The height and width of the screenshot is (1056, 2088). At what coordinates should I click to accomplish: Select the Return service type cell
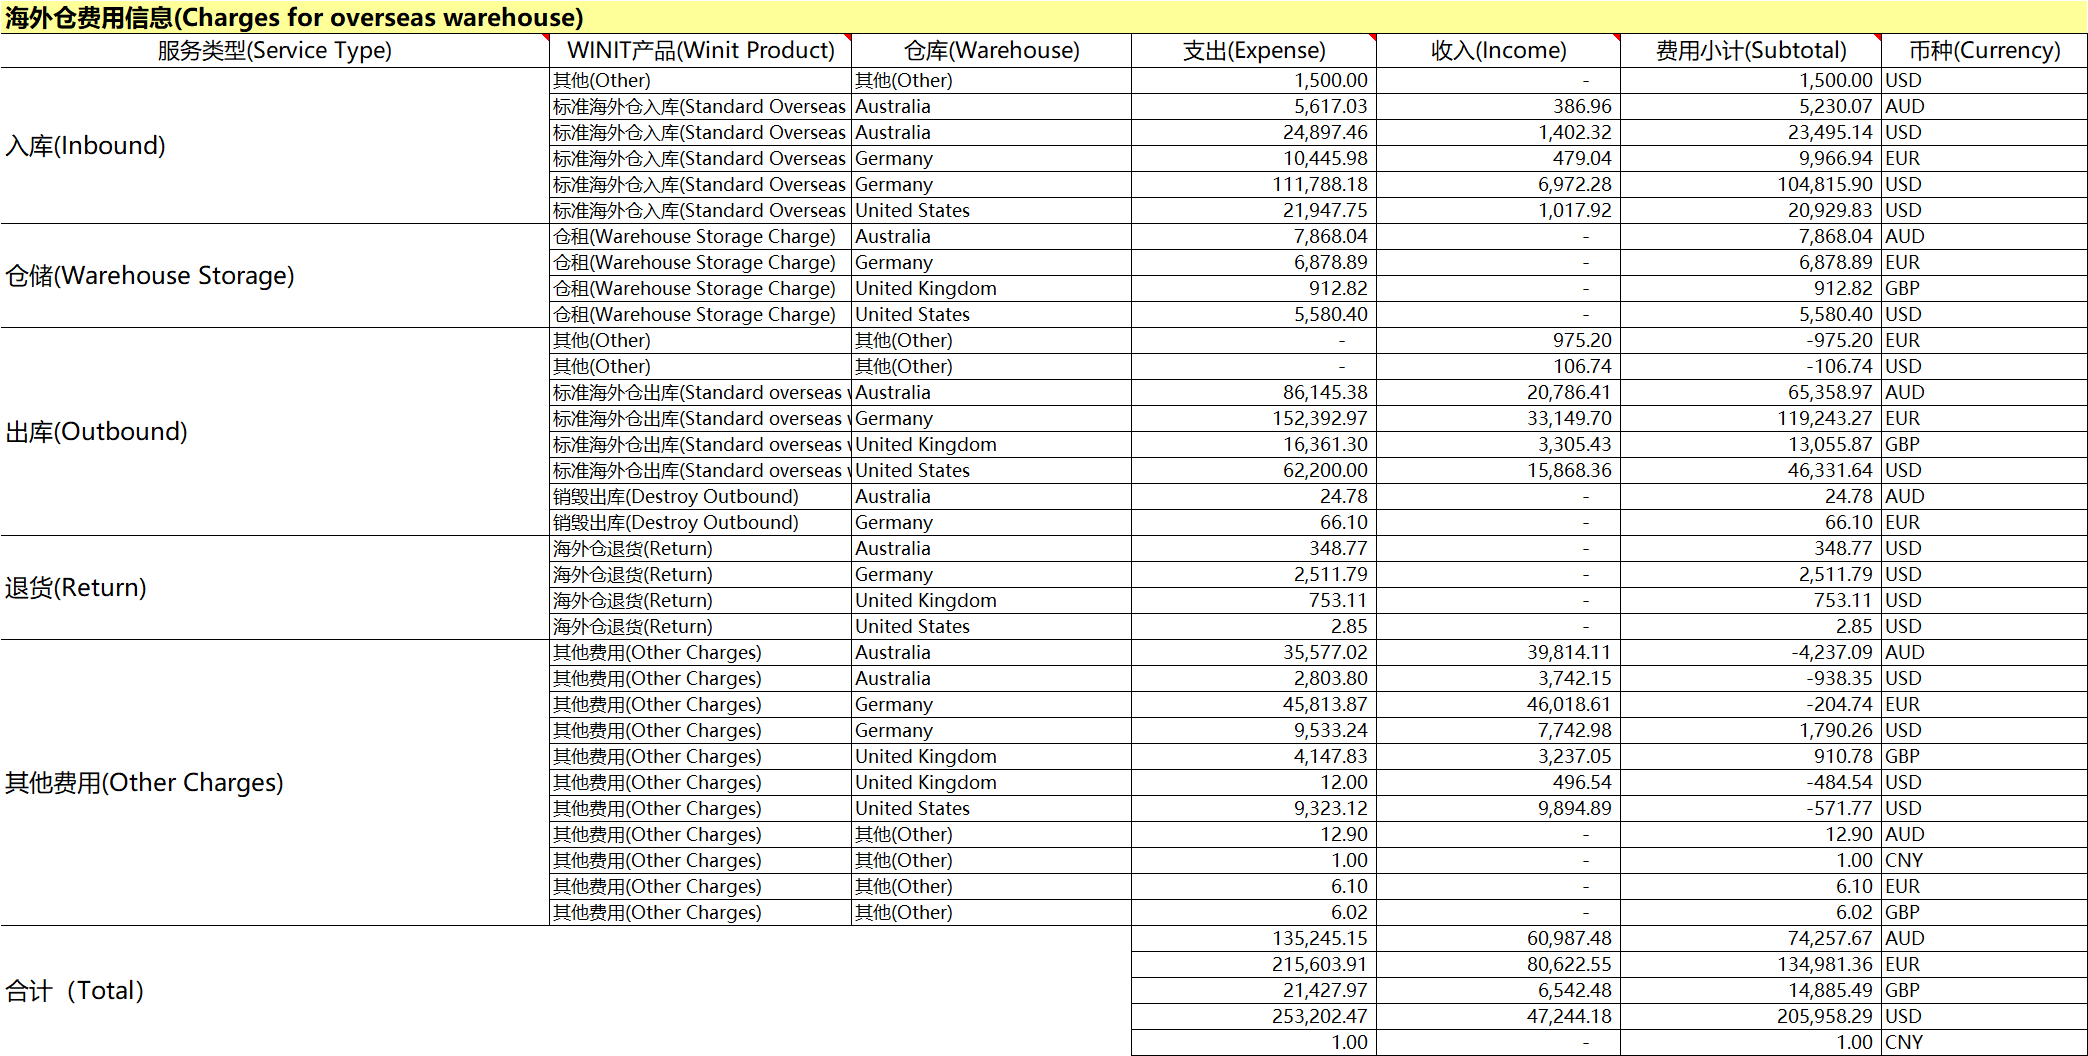tap(275, 587)
